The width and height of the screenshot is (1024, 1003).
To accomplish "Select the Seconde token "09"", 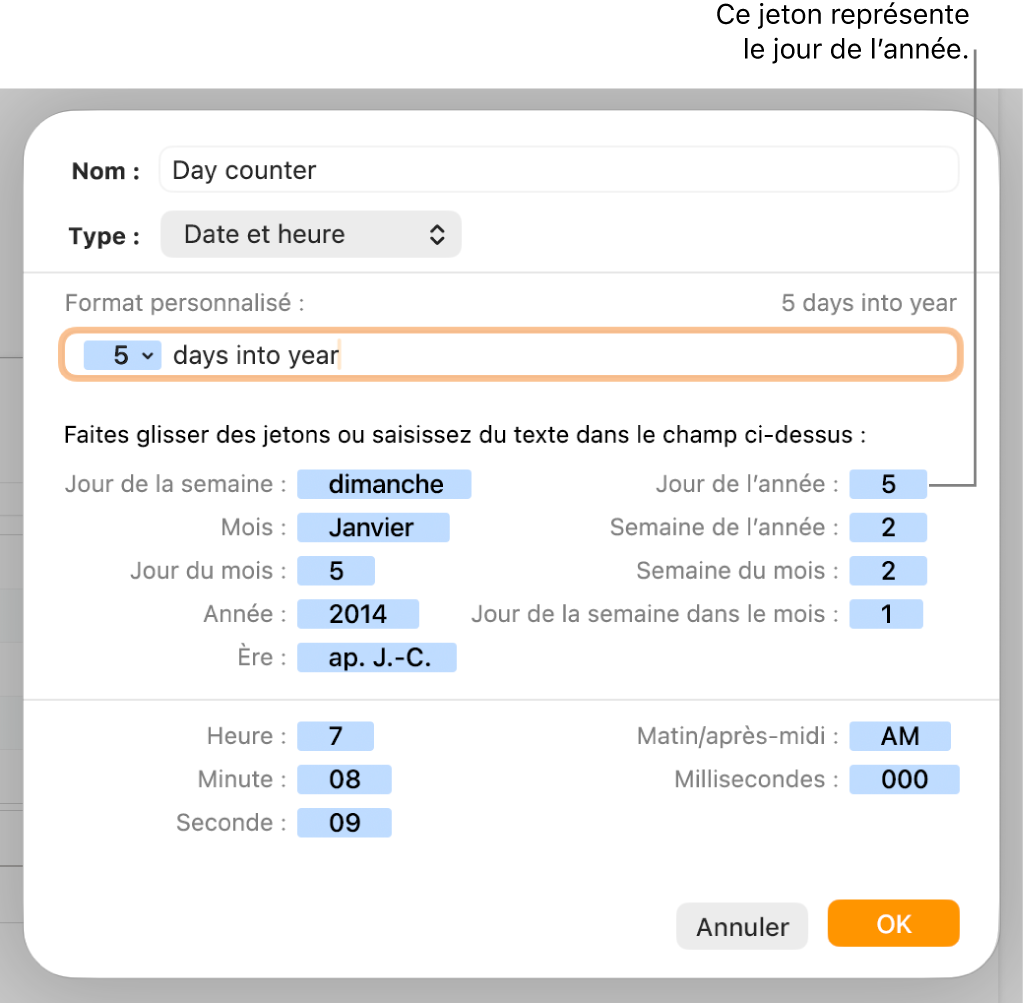I will click(x=344, y=822).
